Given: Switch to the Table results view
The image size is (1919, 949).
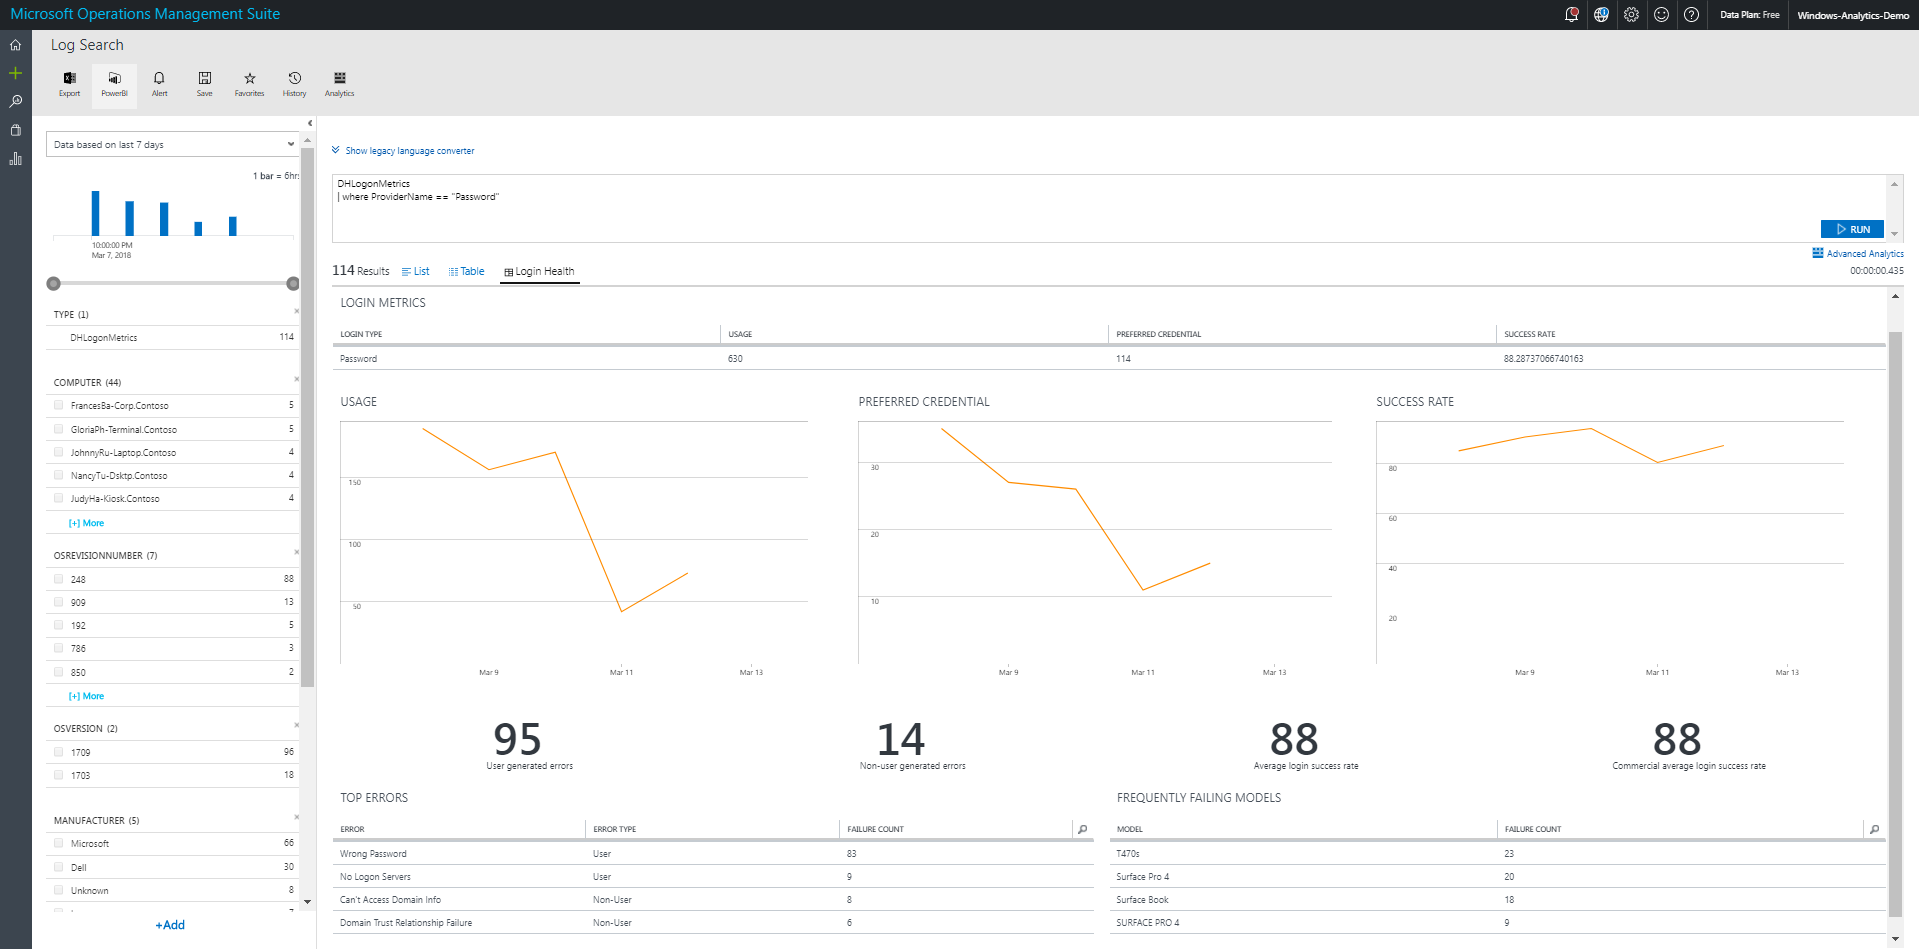Looking at the screenshot, I should 467,272.
